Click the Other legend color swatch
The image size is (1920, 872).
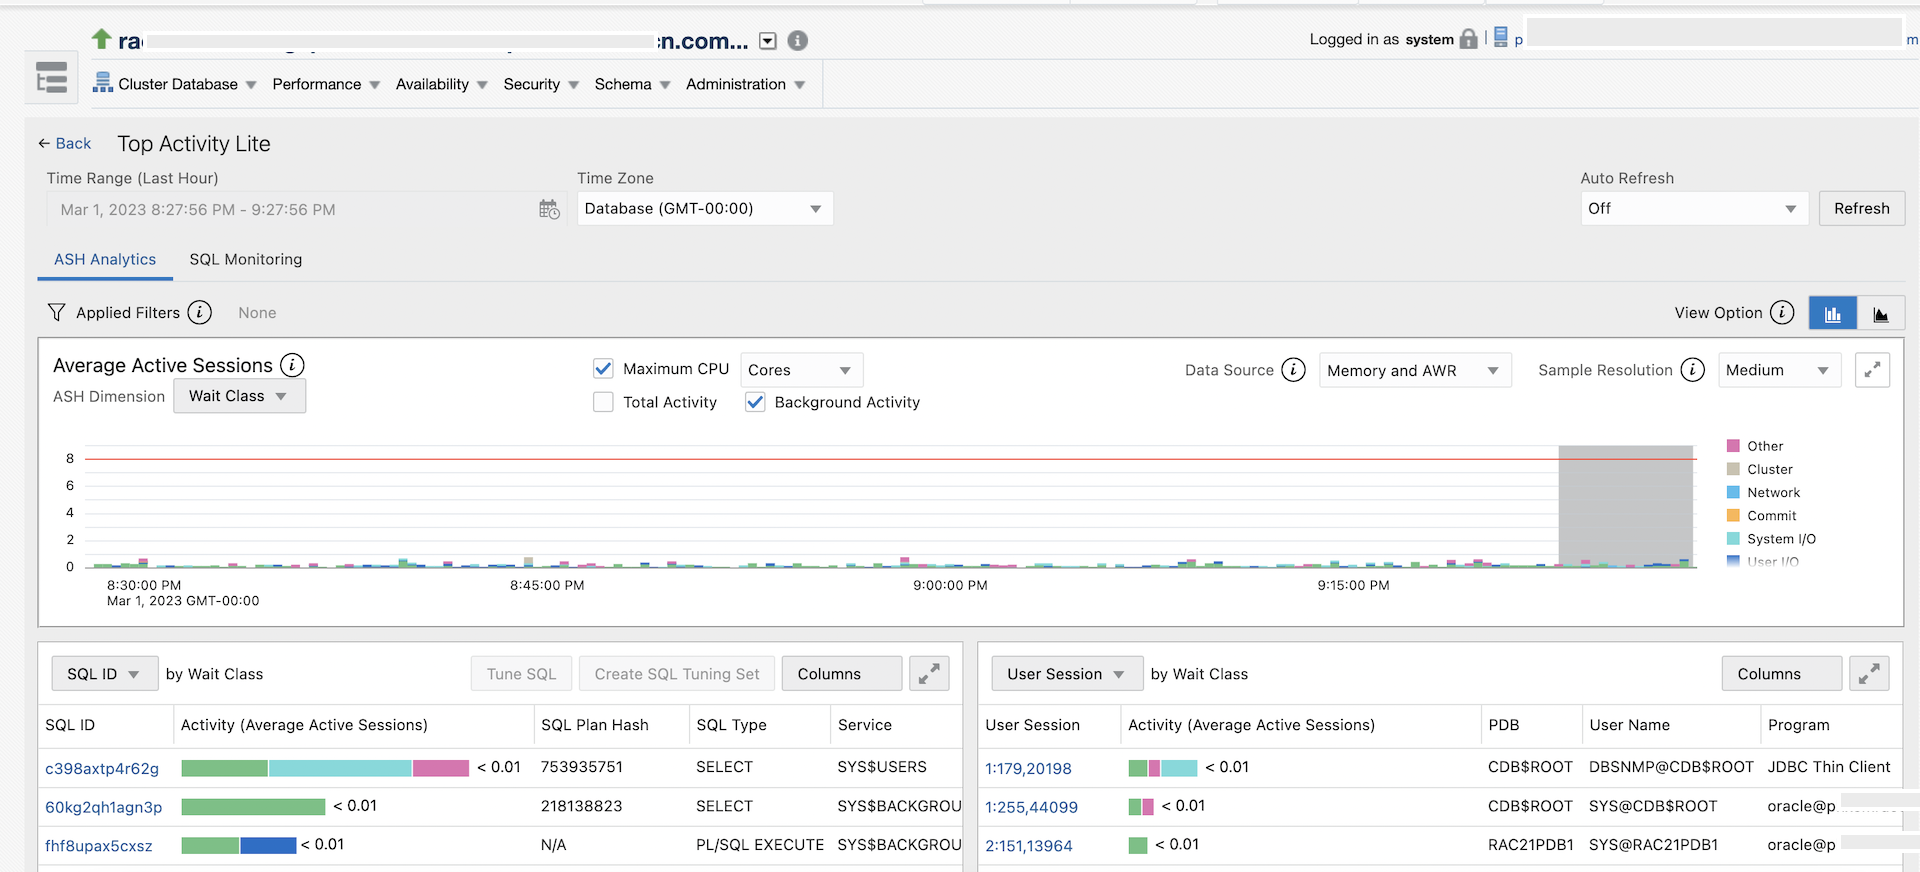pos(1733,446)
